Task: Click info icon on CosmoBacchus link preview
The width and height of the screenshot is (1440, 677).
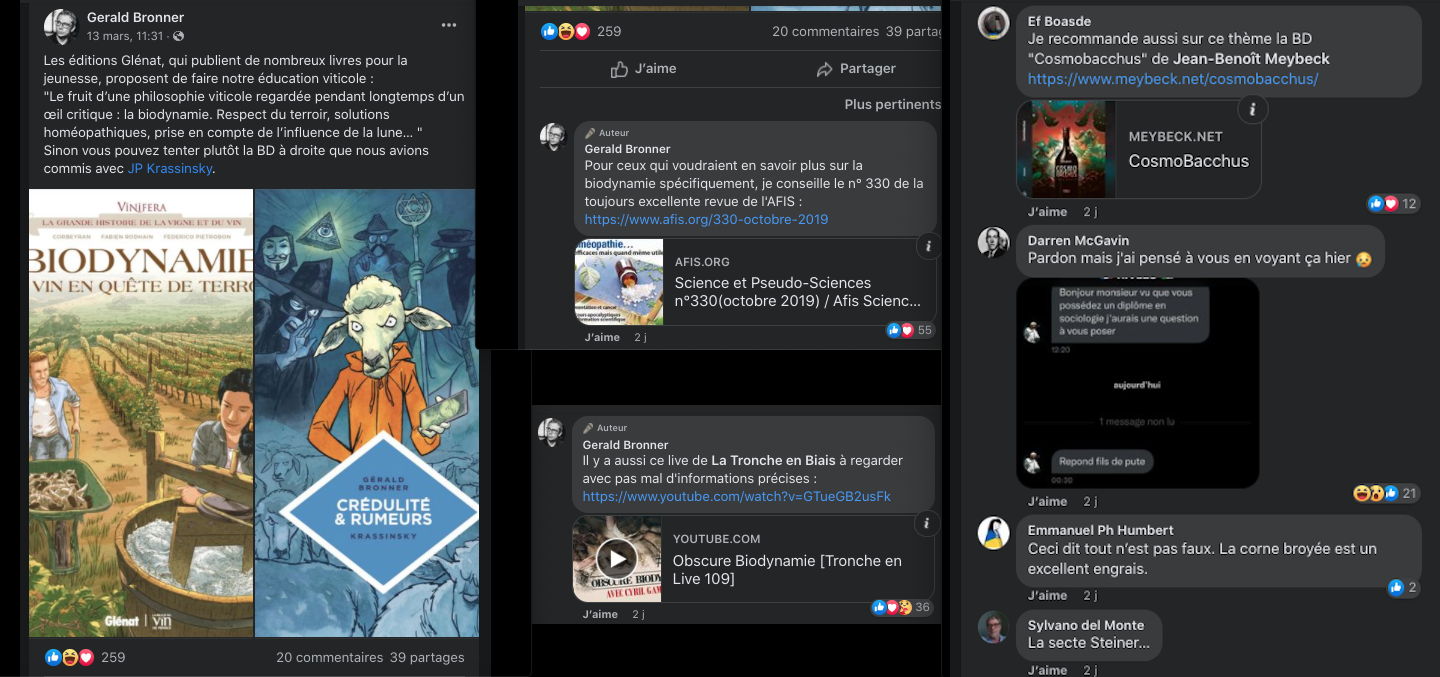Action: [x=1252, y=108]
